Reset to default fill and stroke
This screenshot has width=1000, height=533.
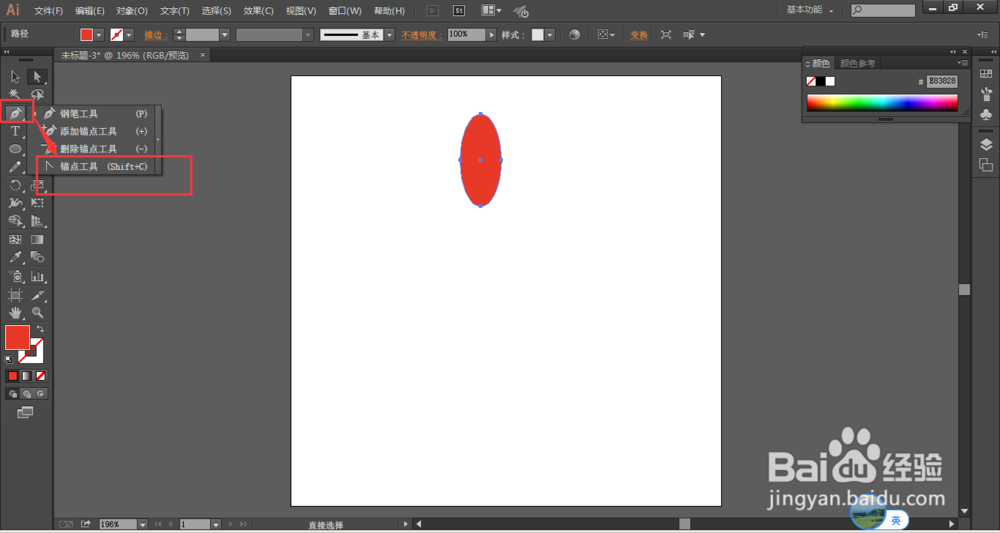(9, 360)
